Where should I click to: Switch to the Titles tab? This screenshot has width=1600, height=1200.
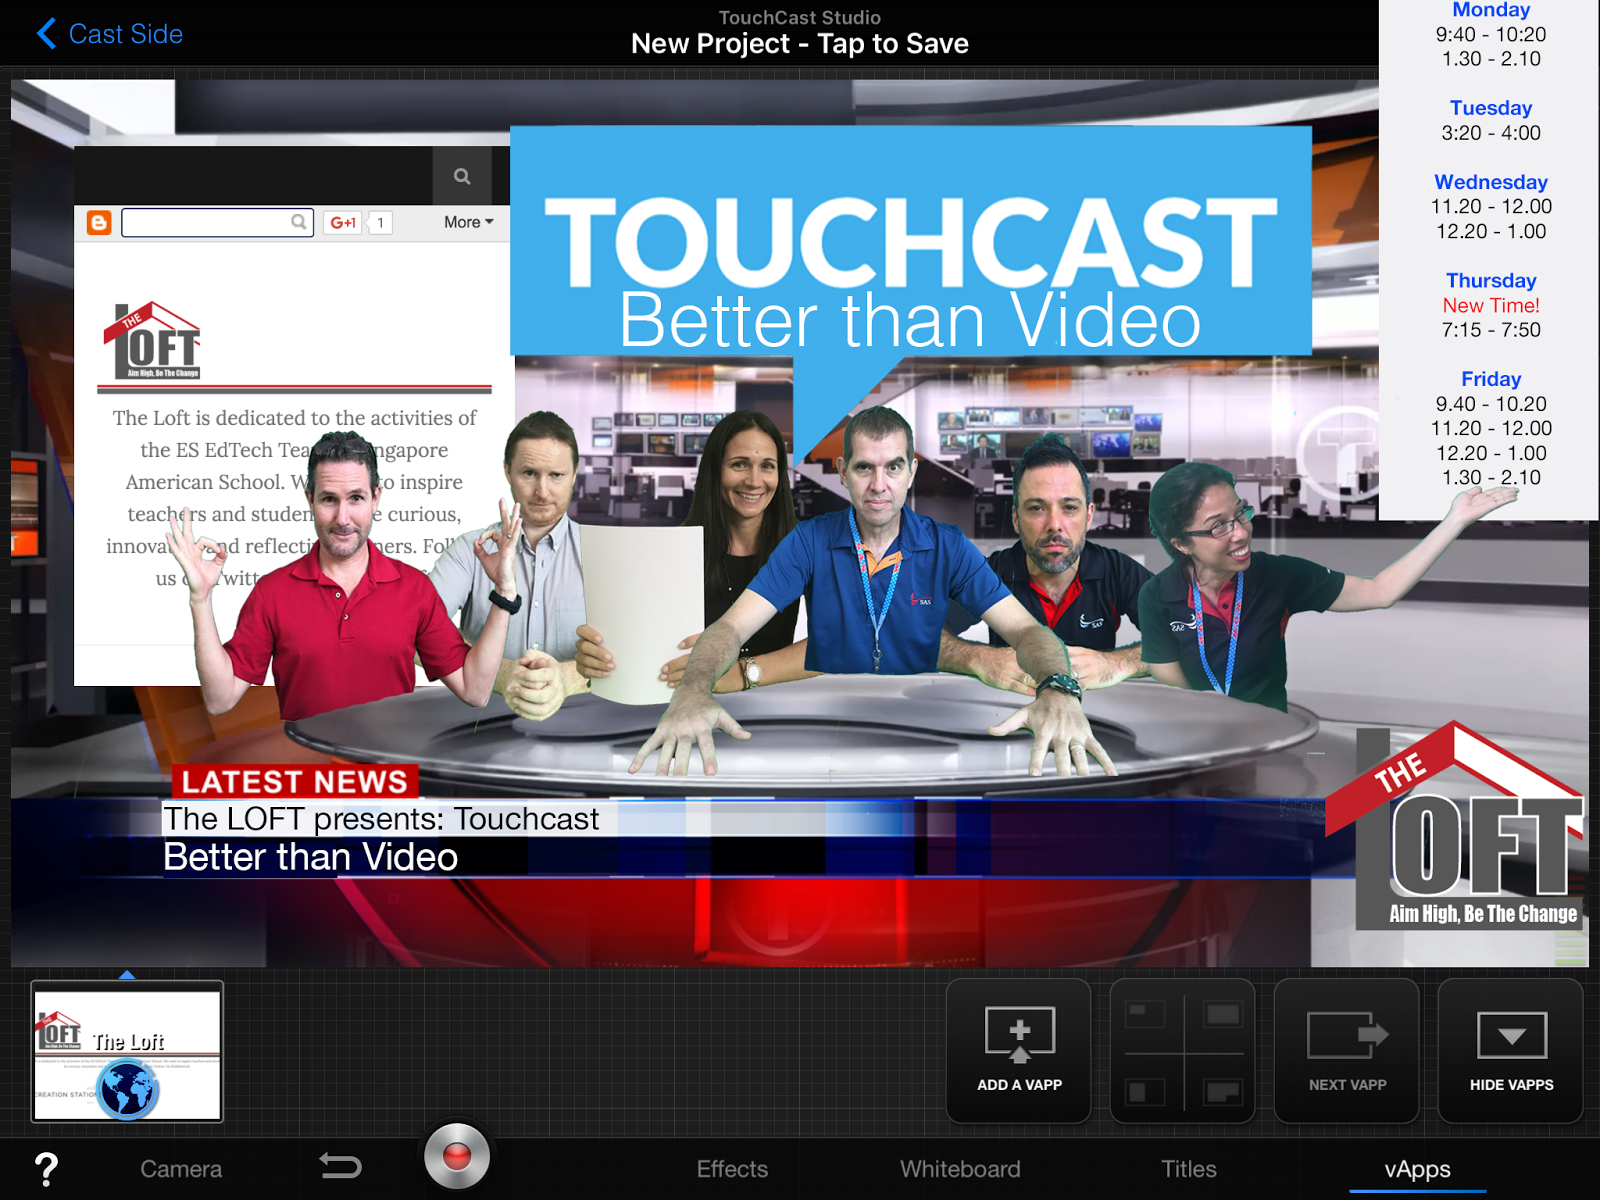pyautogui.click(x=1188, y=1168)
